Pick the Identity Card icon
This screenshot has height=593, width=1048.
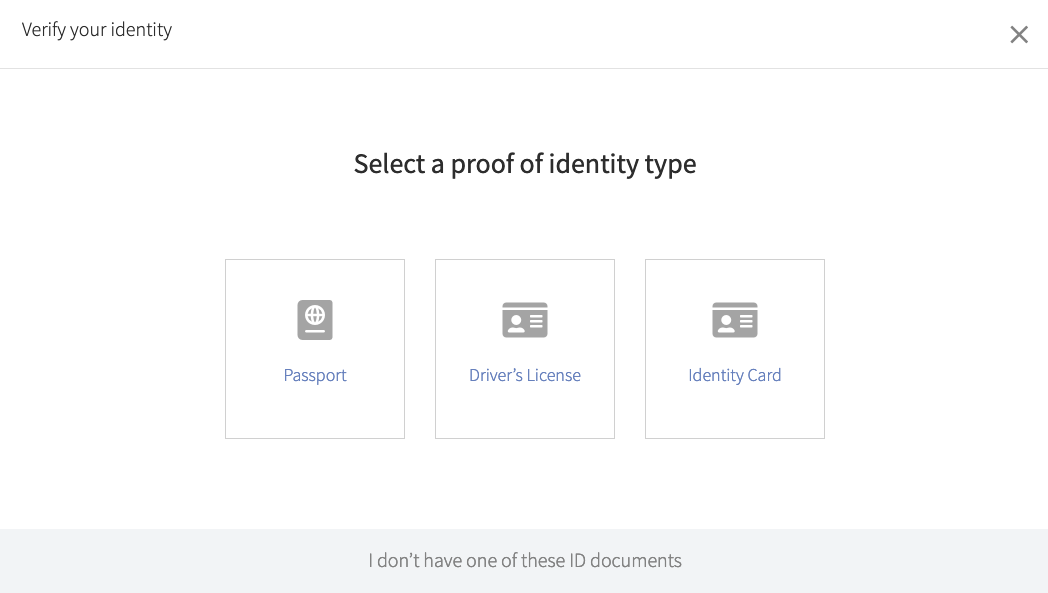pos(735,320)
